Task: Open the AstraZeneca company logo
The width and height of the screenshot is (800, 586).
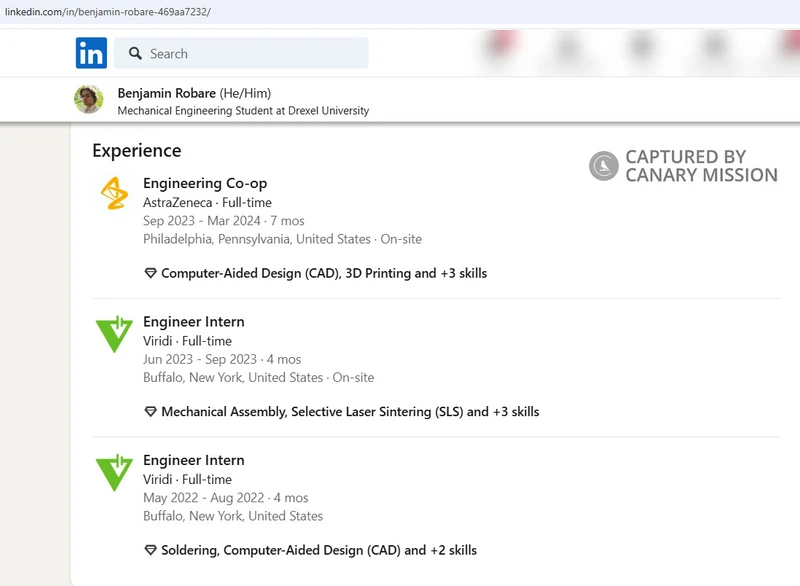Action: tap(114, 193)
